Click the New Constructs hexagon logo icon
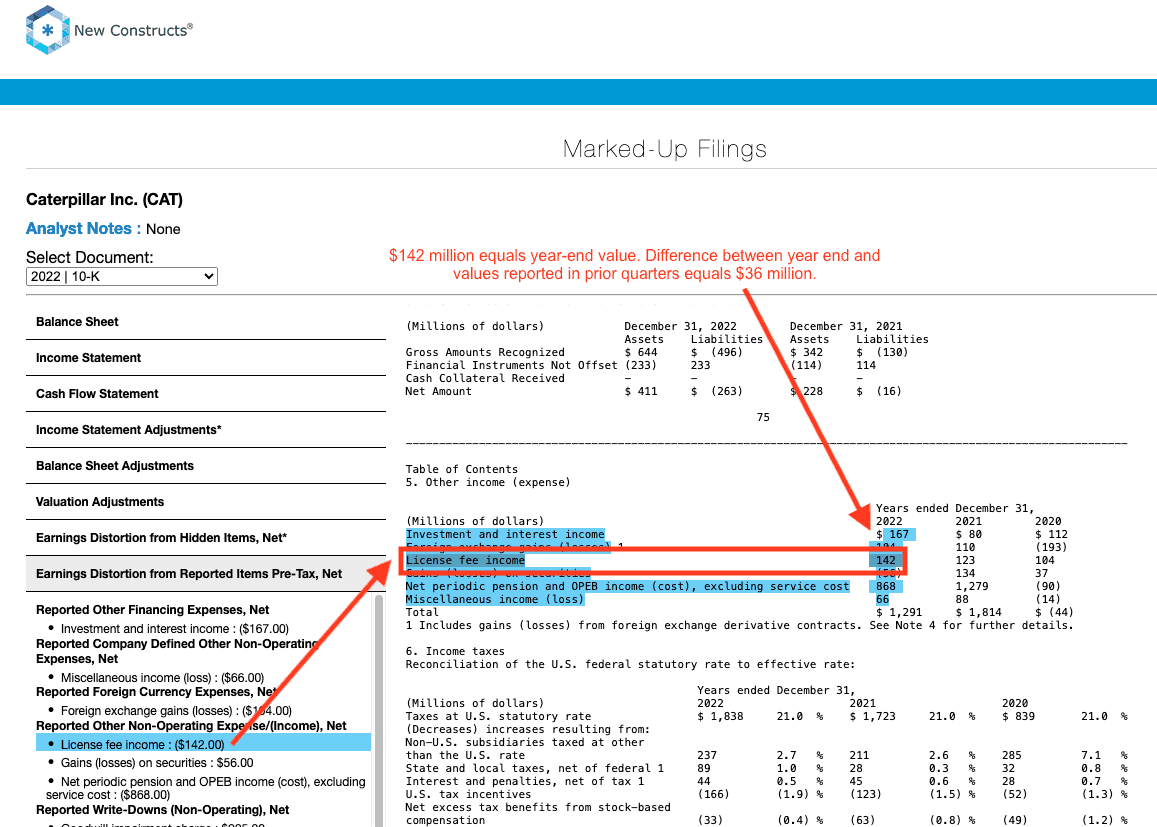The height and width of the screenshot is (827, 1157). pyautogui.click(x=47, y=30)
